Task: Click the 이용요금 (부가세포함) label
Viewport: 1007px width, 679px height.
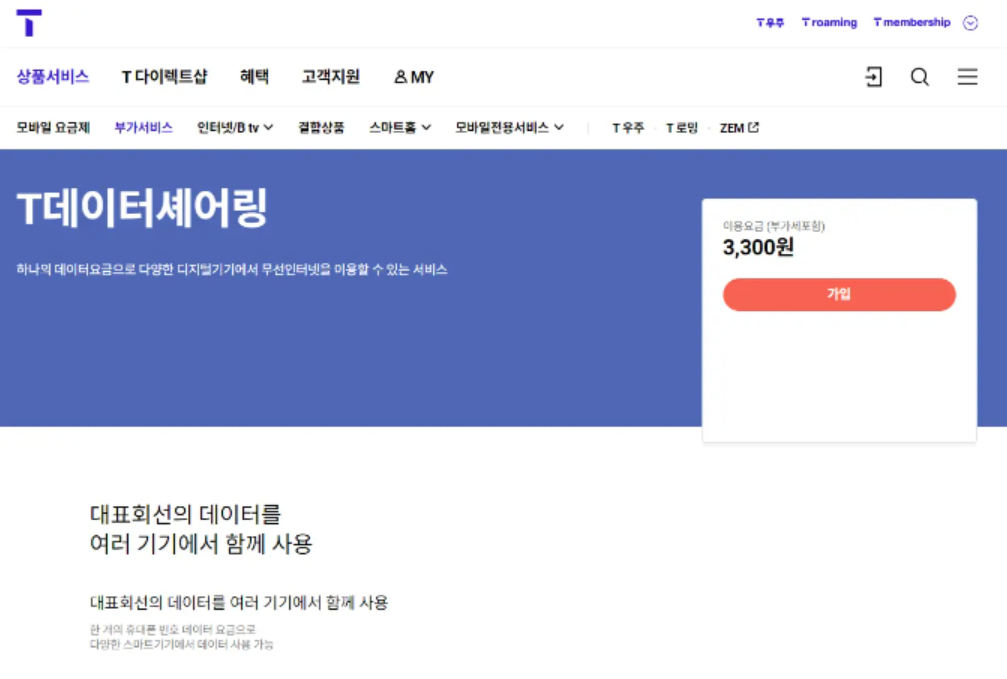Action: (x=774, y=225)
